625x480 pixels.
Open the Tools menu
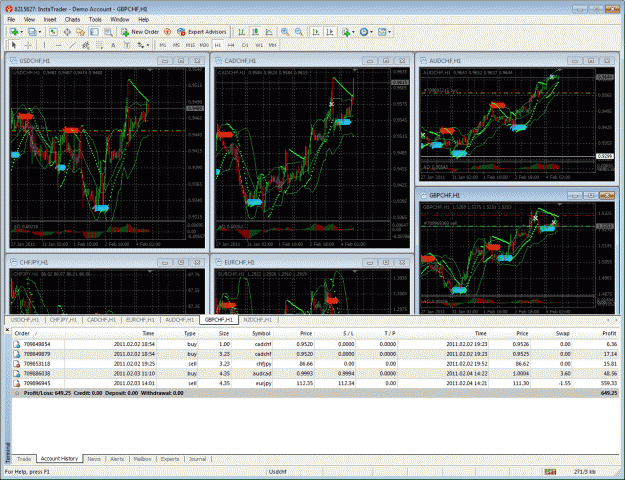tap(95, 19)
